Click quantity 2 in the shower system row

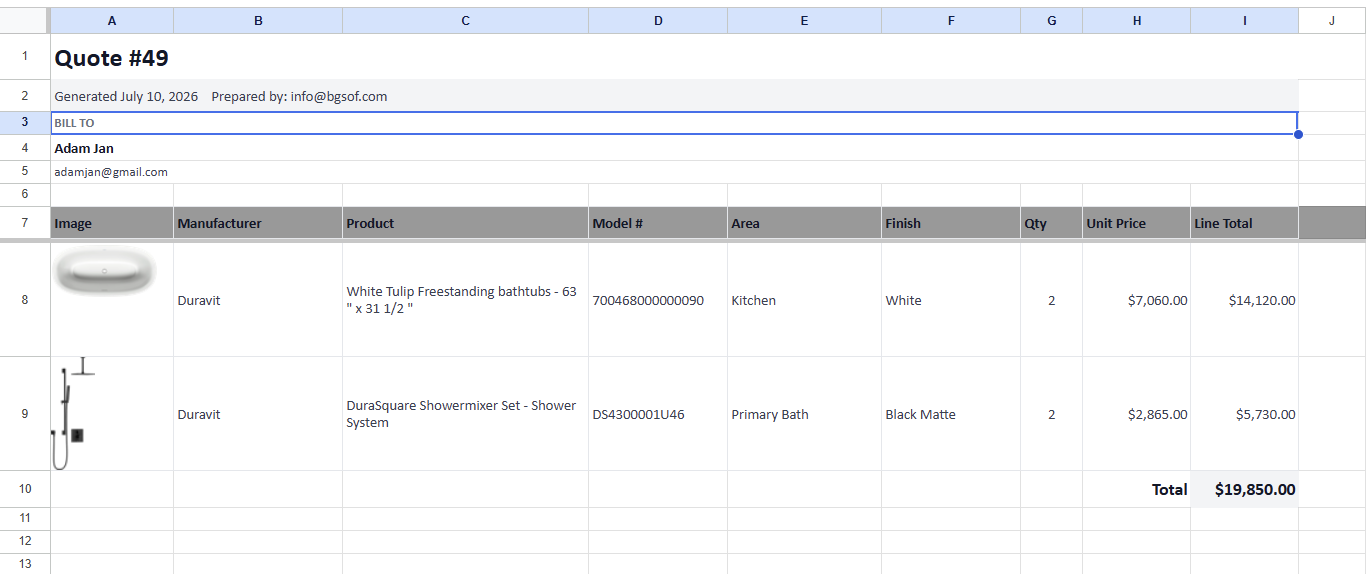coord(1051,414)
